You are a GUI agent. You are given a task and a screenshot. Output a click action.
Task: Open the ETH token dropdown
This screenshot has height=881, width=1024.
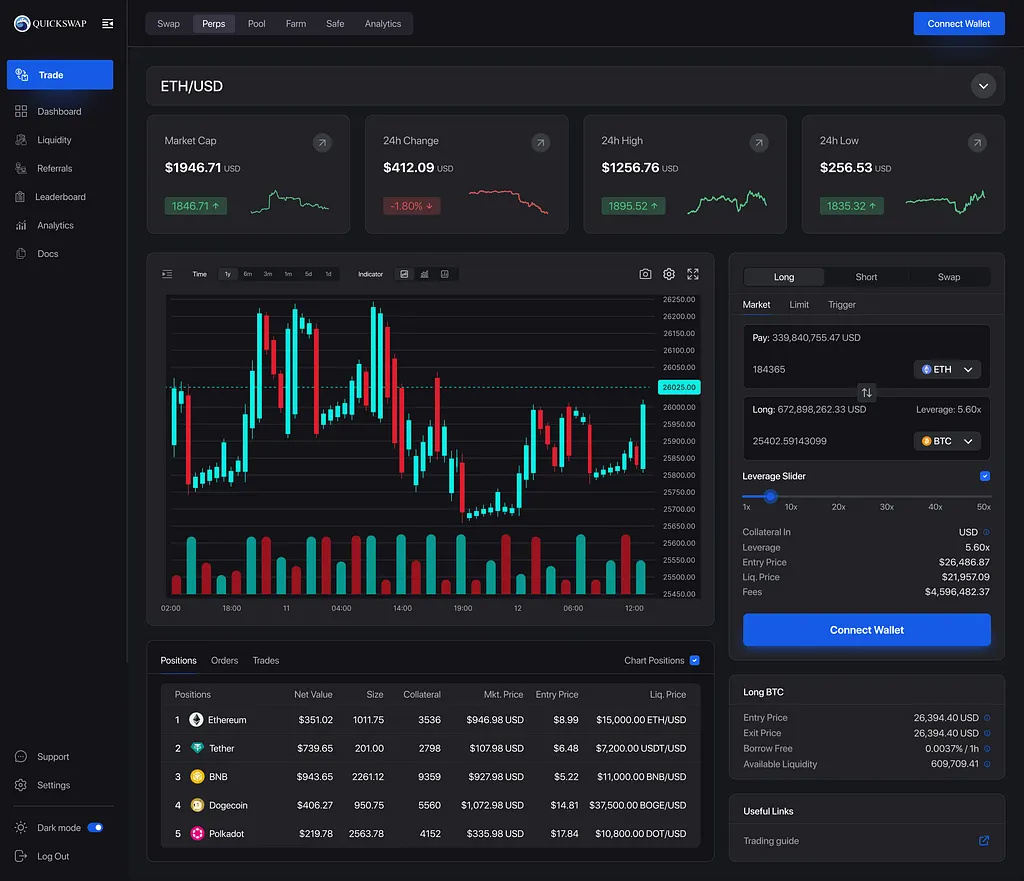pos(947,370)
